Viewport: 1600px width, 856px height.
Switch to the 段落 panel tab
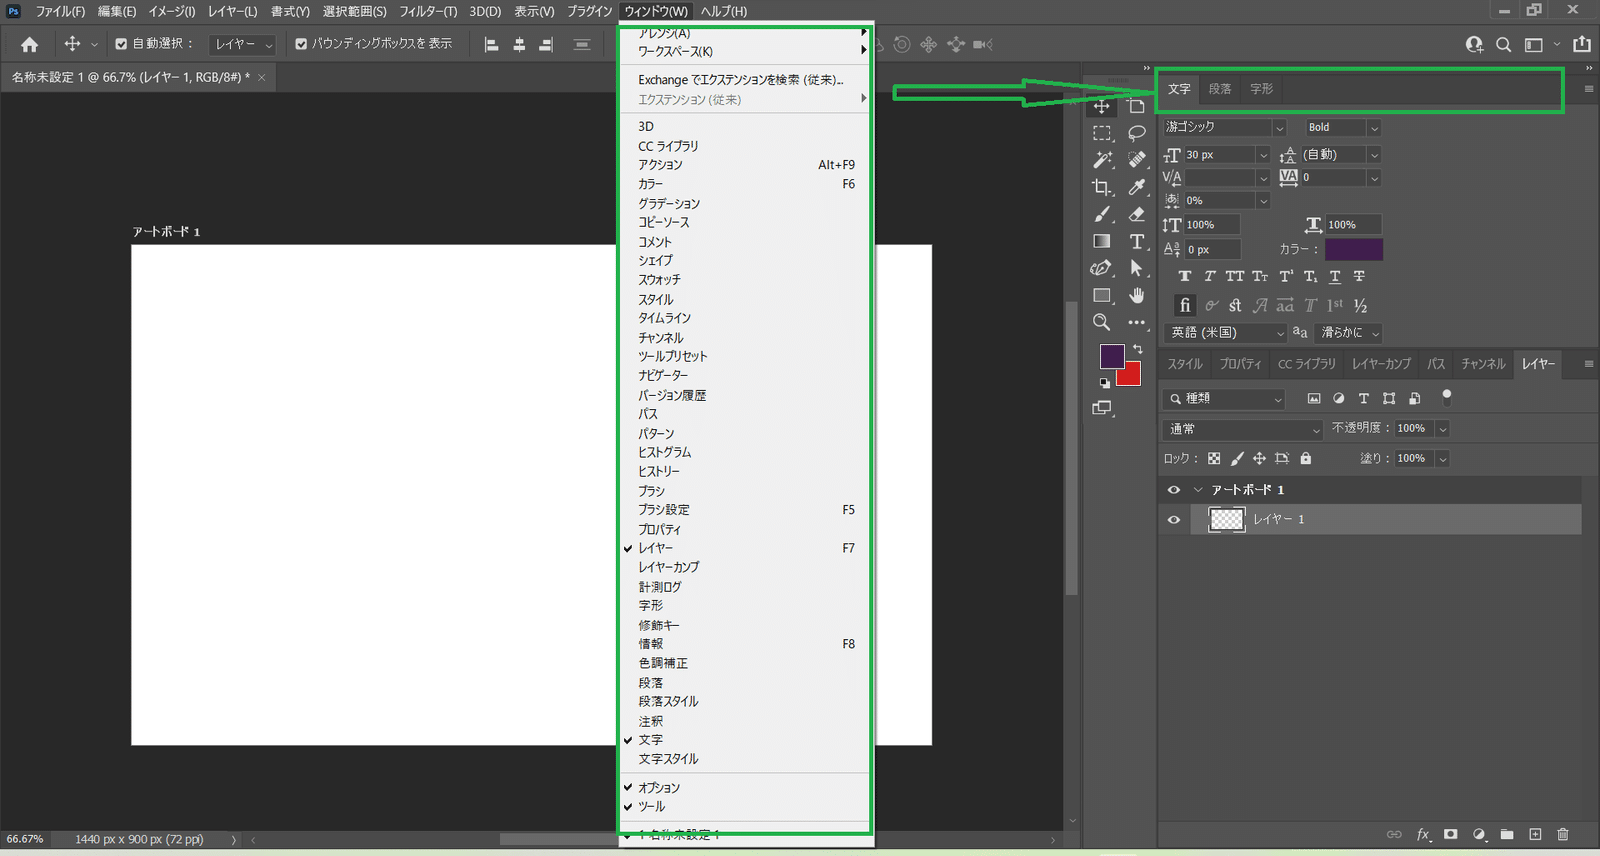click(x=1220, y=89)
